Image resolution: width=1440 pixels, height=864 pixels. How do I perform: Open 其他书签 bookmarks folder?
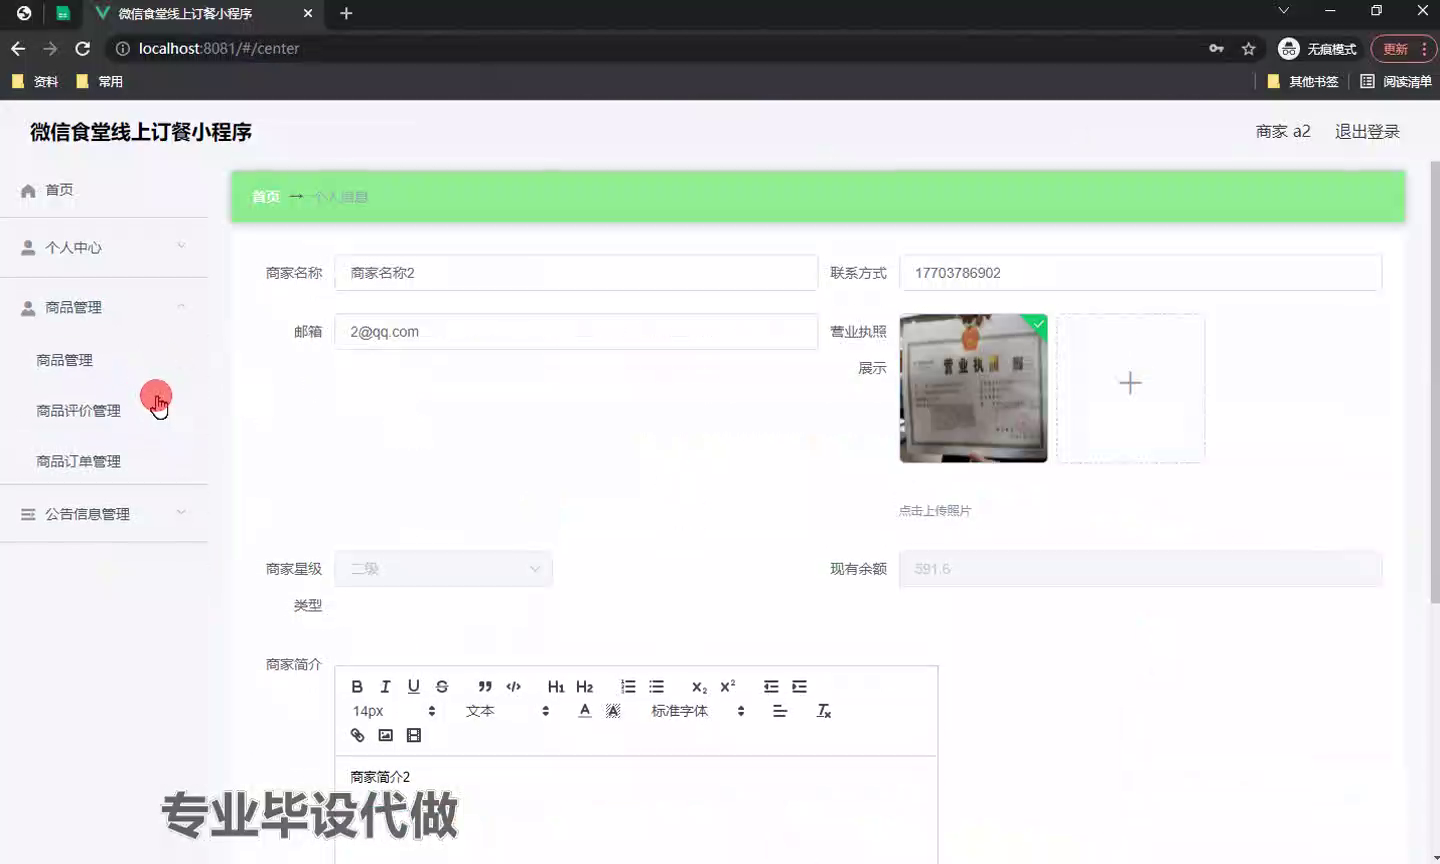point(1302,82)
